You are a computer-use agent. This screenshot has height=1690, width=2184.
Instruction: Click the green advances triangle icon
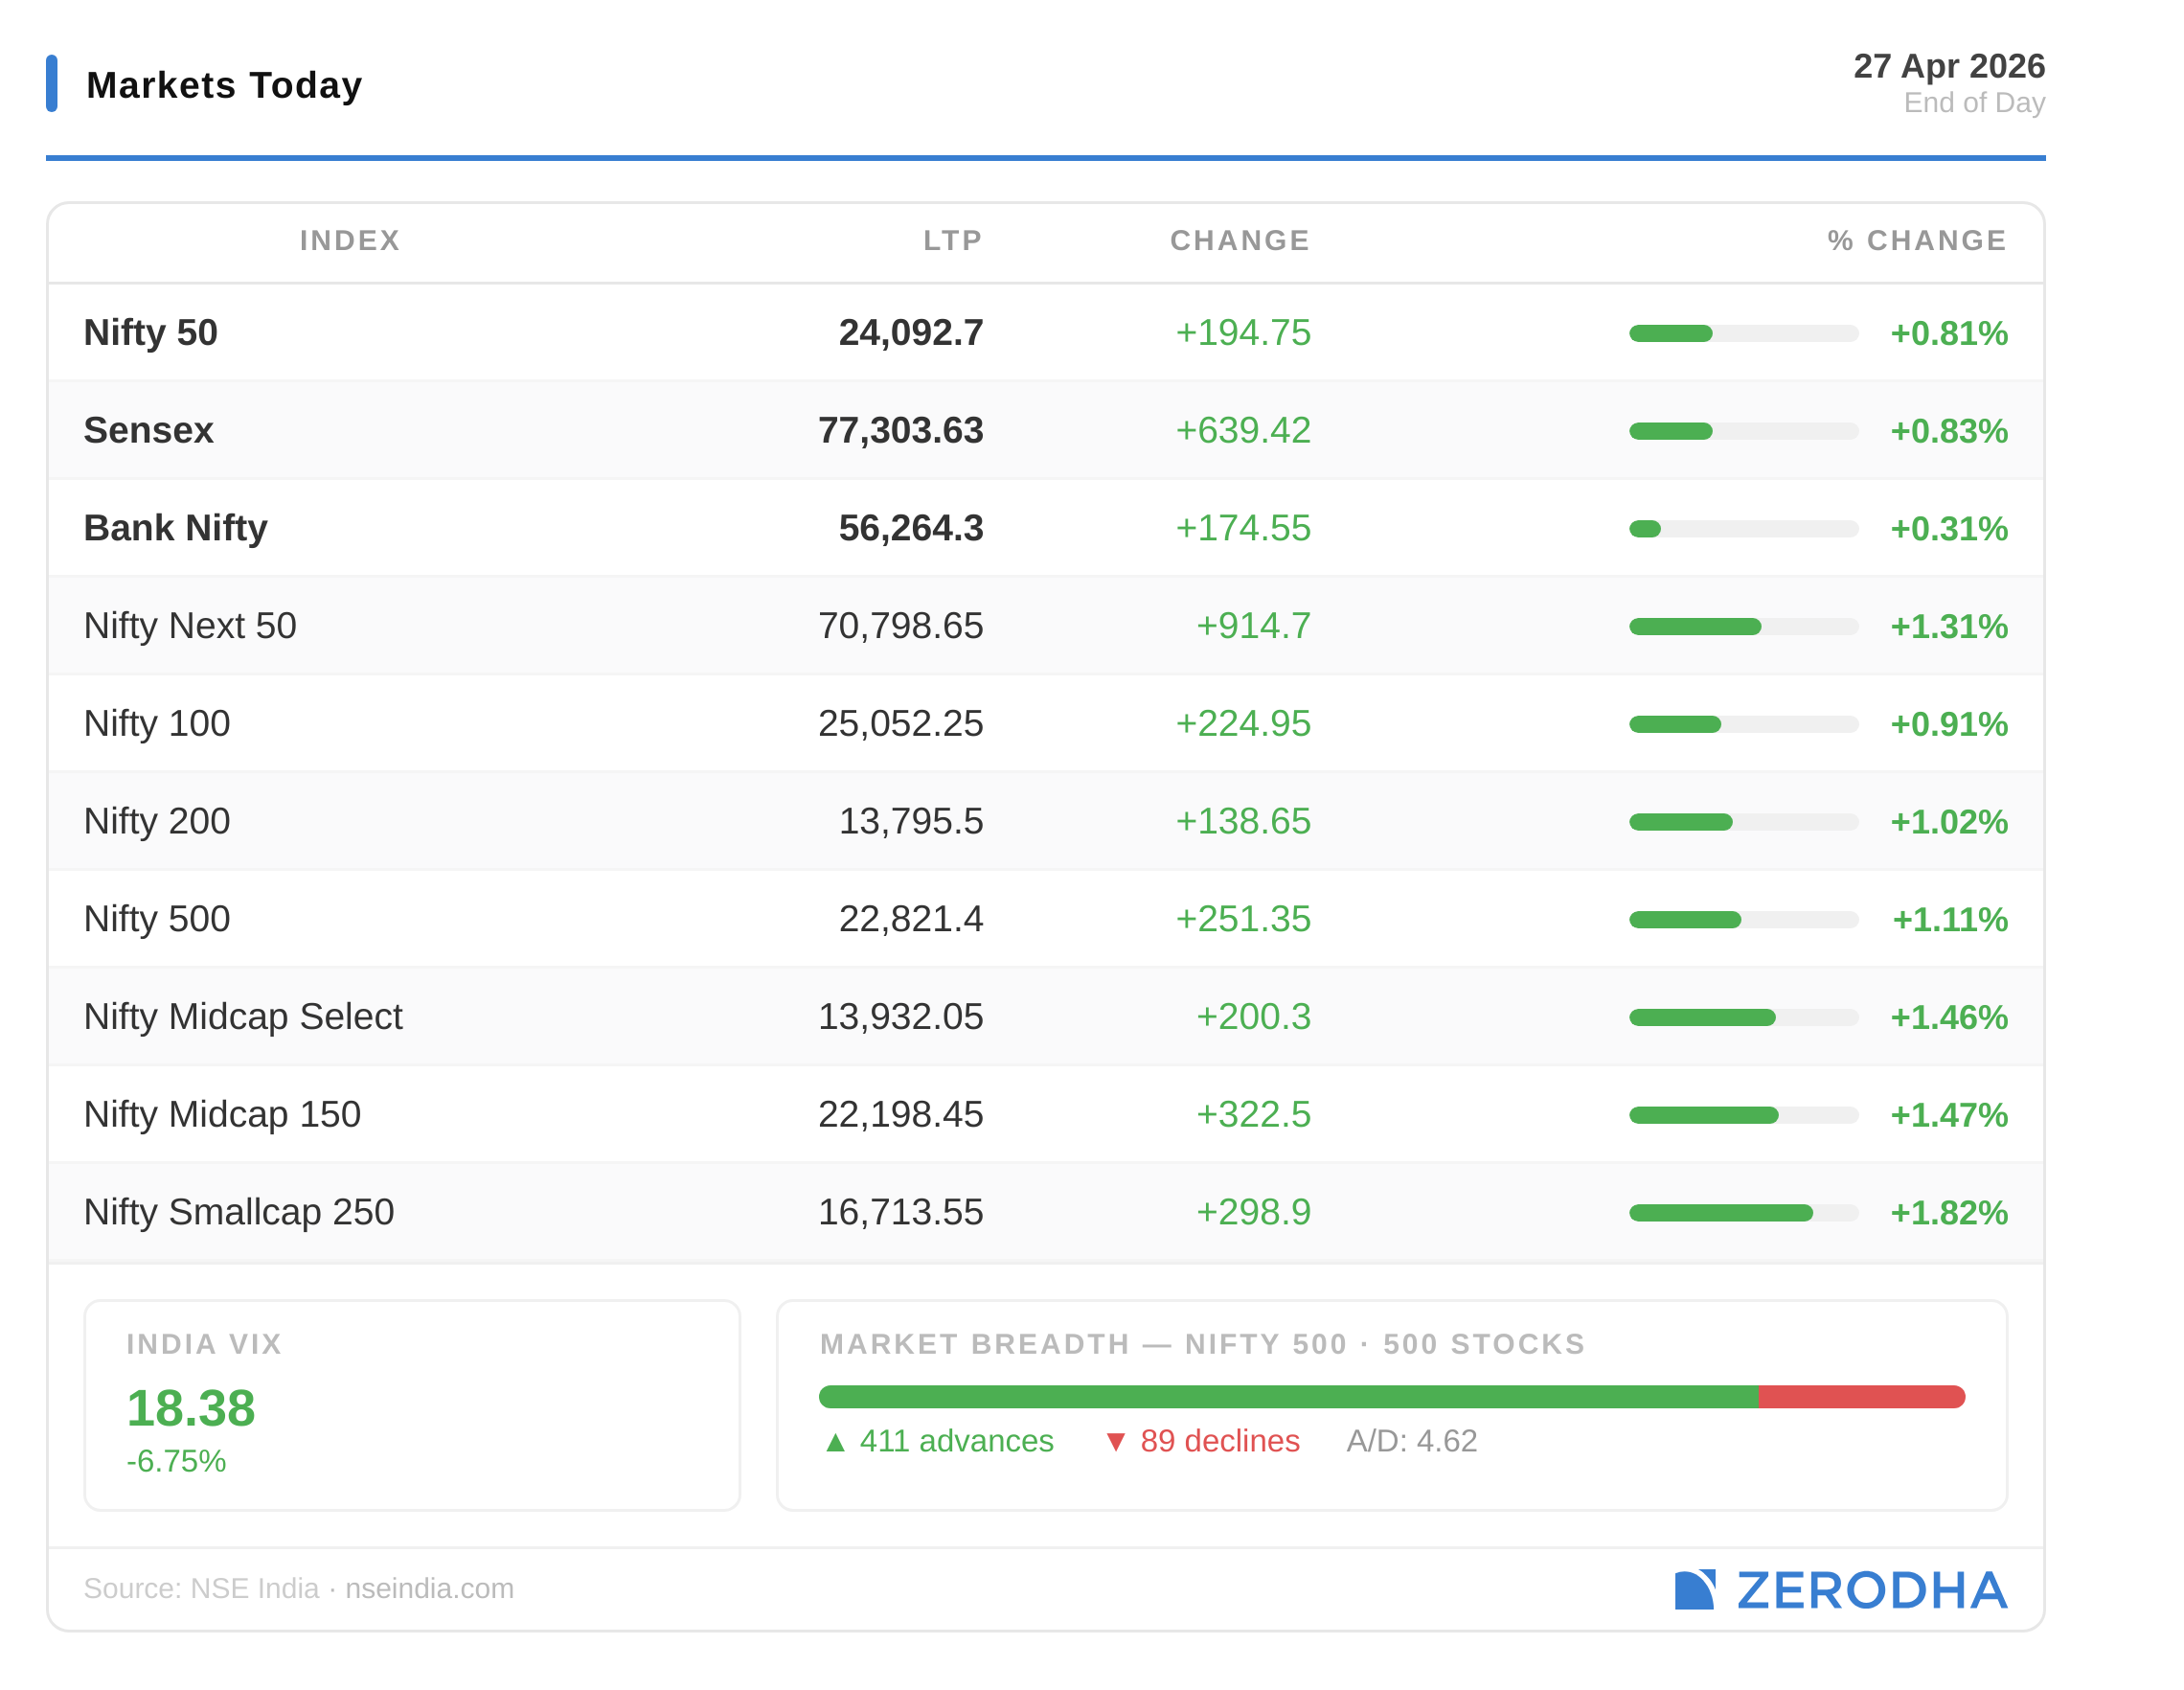836,1442
